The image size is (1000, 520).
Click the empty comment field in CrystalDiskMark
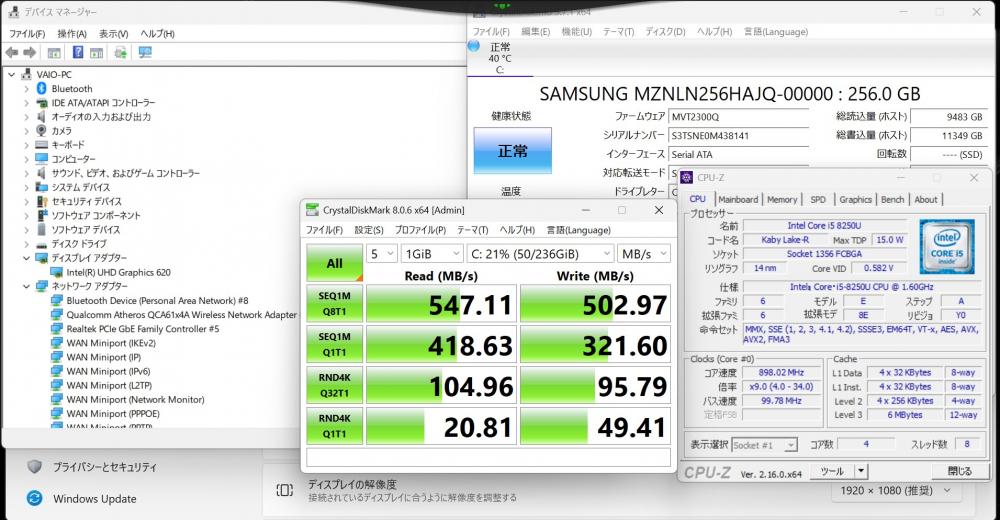pos(489,457)
